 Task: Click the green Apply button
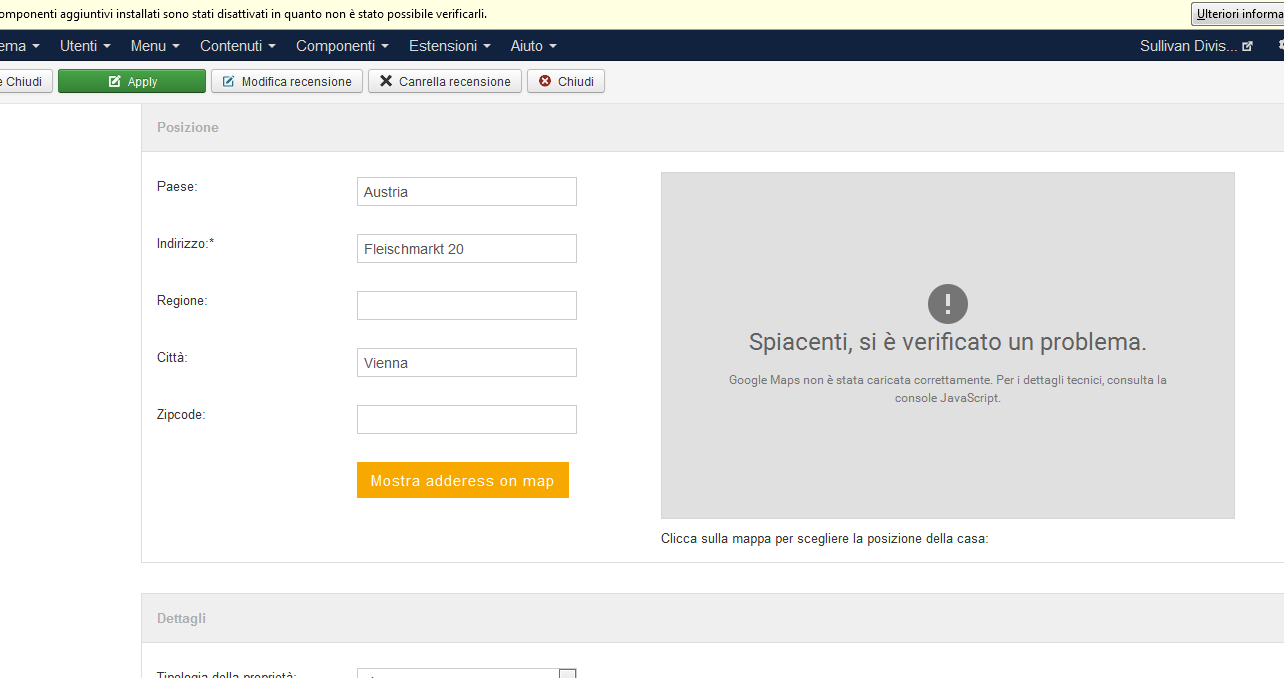132,81
